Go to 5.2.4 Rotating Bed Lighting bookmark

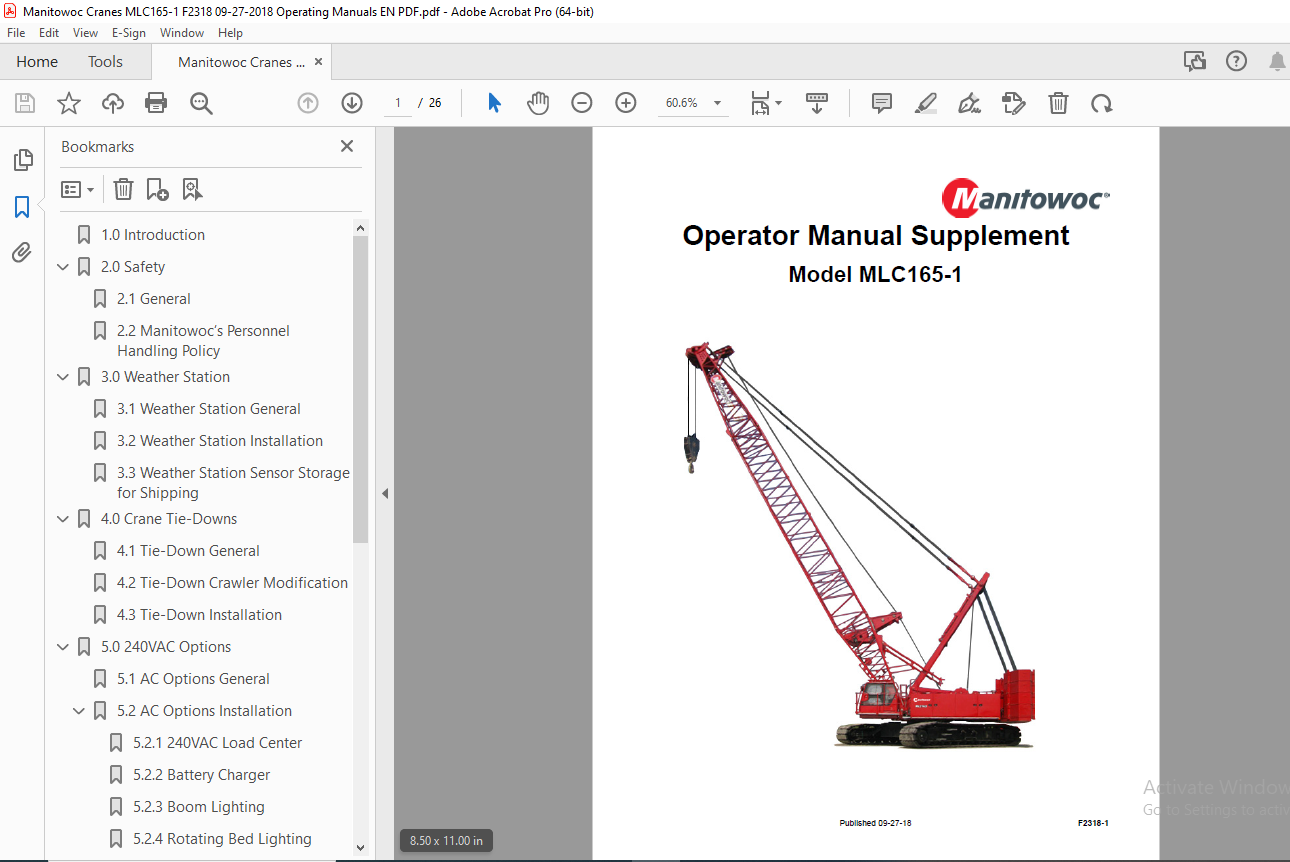click(x=222, y=839)
